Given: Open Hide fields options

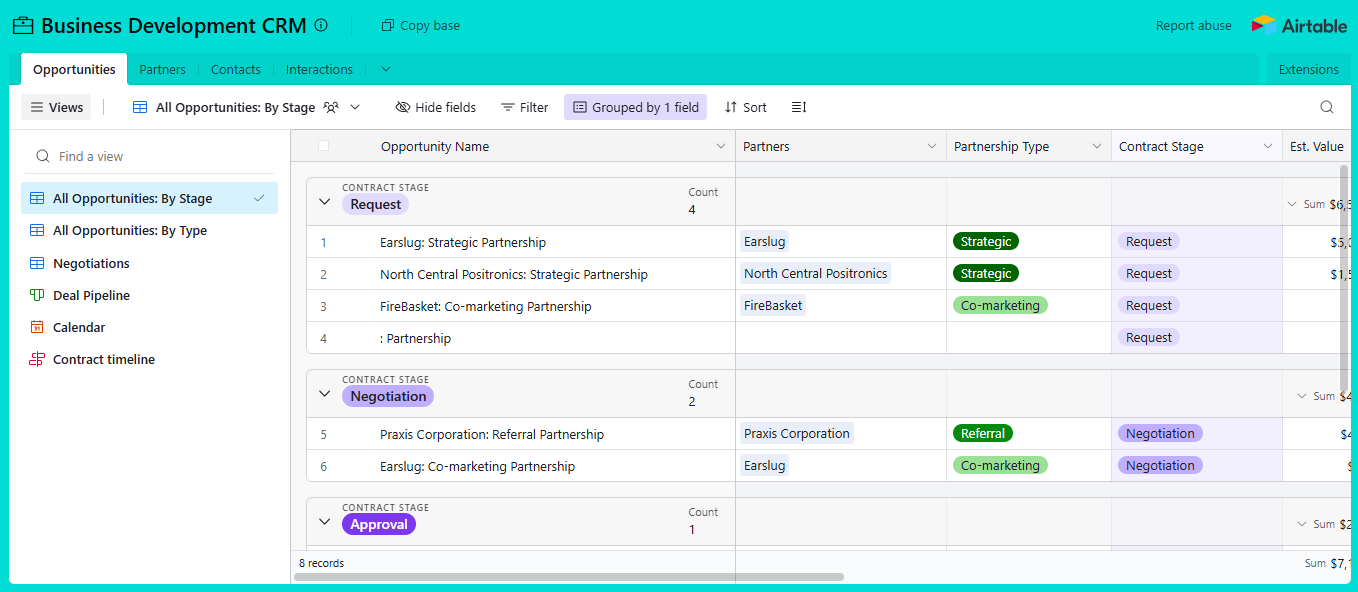Looking at the screenshot, I should tap(436, 107).
